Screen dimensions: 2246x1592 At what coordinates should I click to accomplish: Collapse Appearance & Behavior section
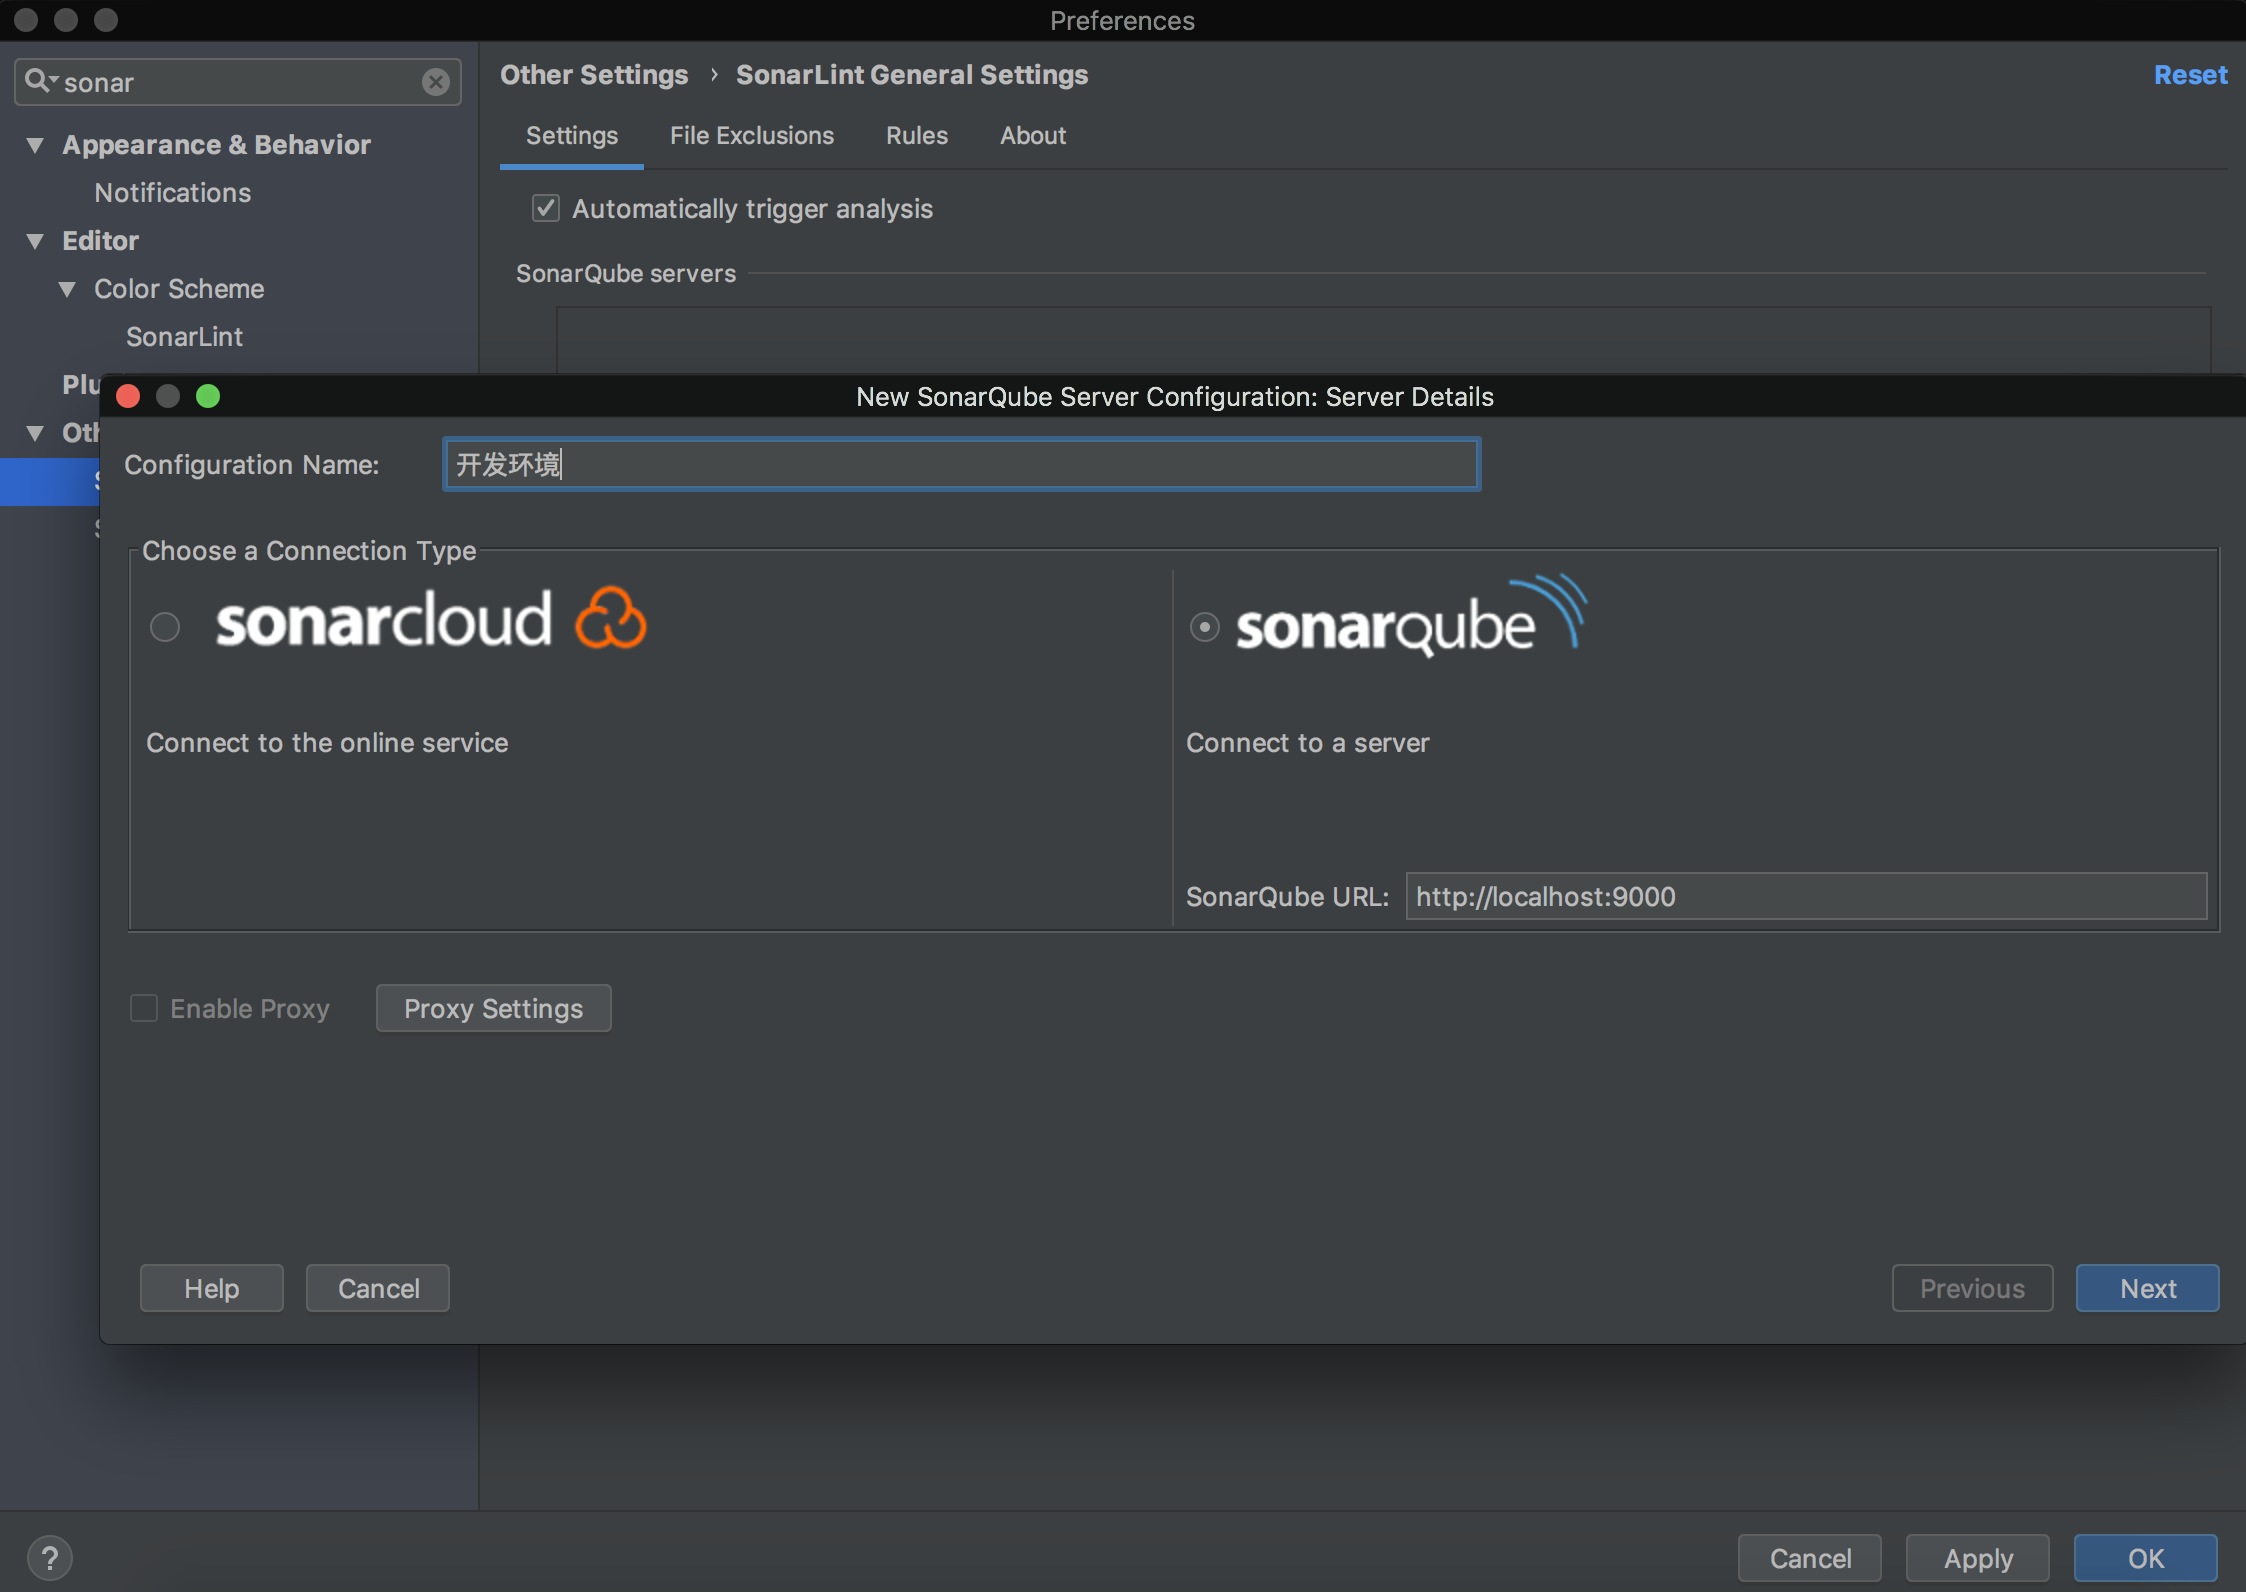tap(35, 145)
